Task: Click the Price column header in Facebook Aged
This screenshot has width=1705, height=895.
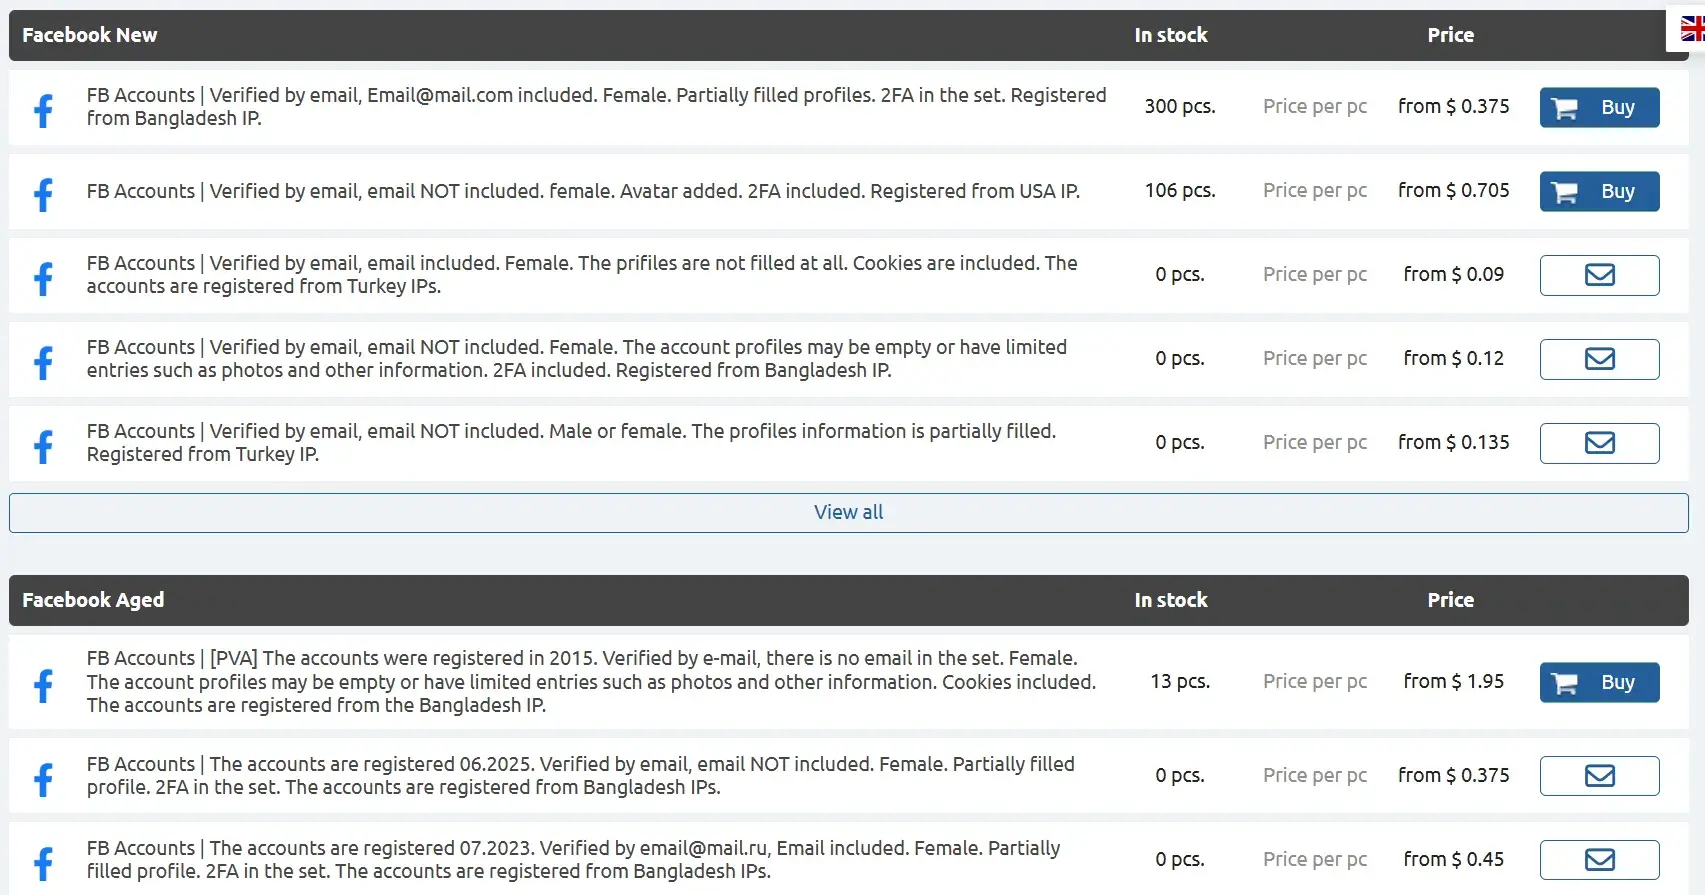Action: 1450,600
